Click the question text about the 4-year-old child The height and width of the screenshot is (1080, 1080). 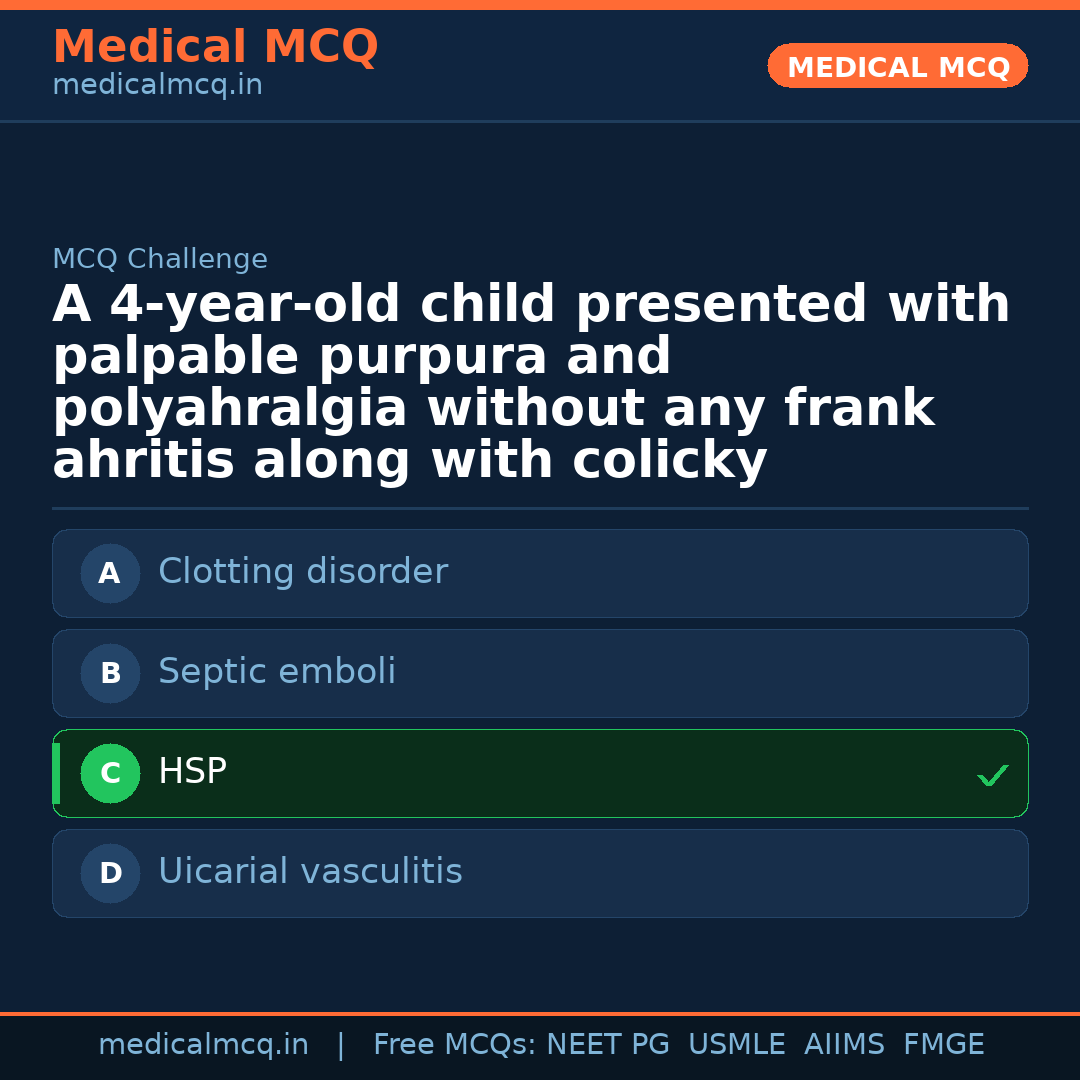point(530,382)
